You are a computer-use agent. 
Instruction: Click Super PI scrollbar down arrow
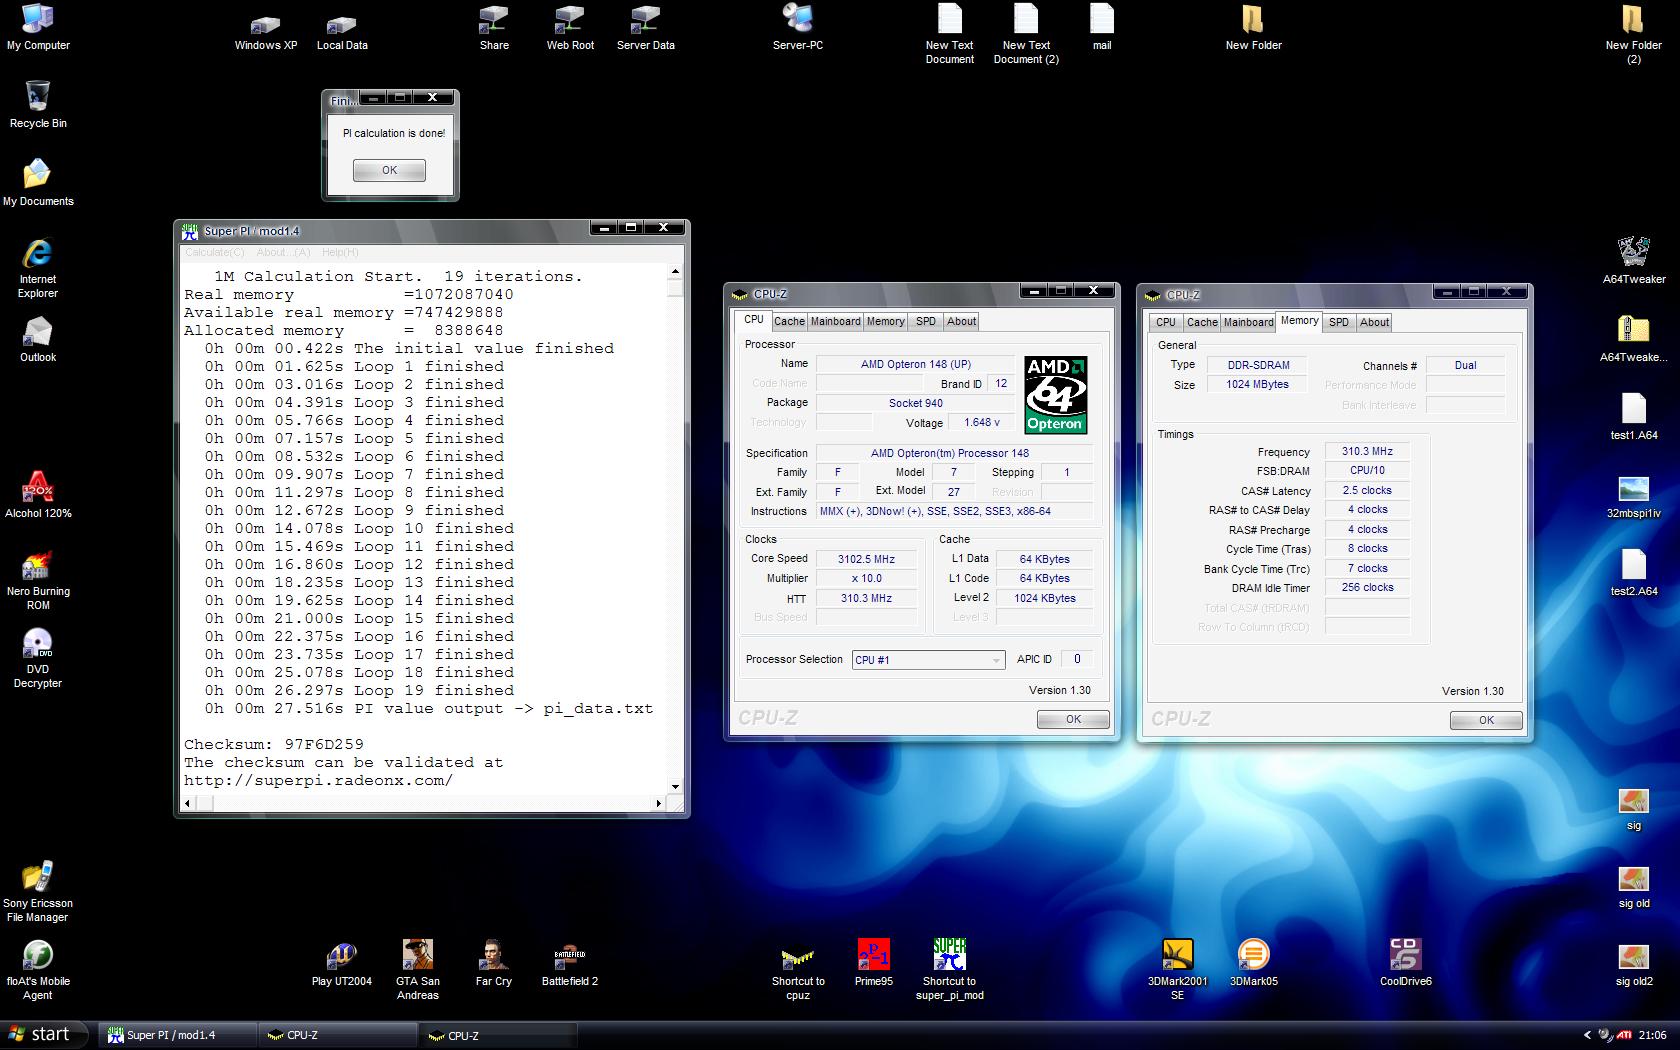point(675,787)
